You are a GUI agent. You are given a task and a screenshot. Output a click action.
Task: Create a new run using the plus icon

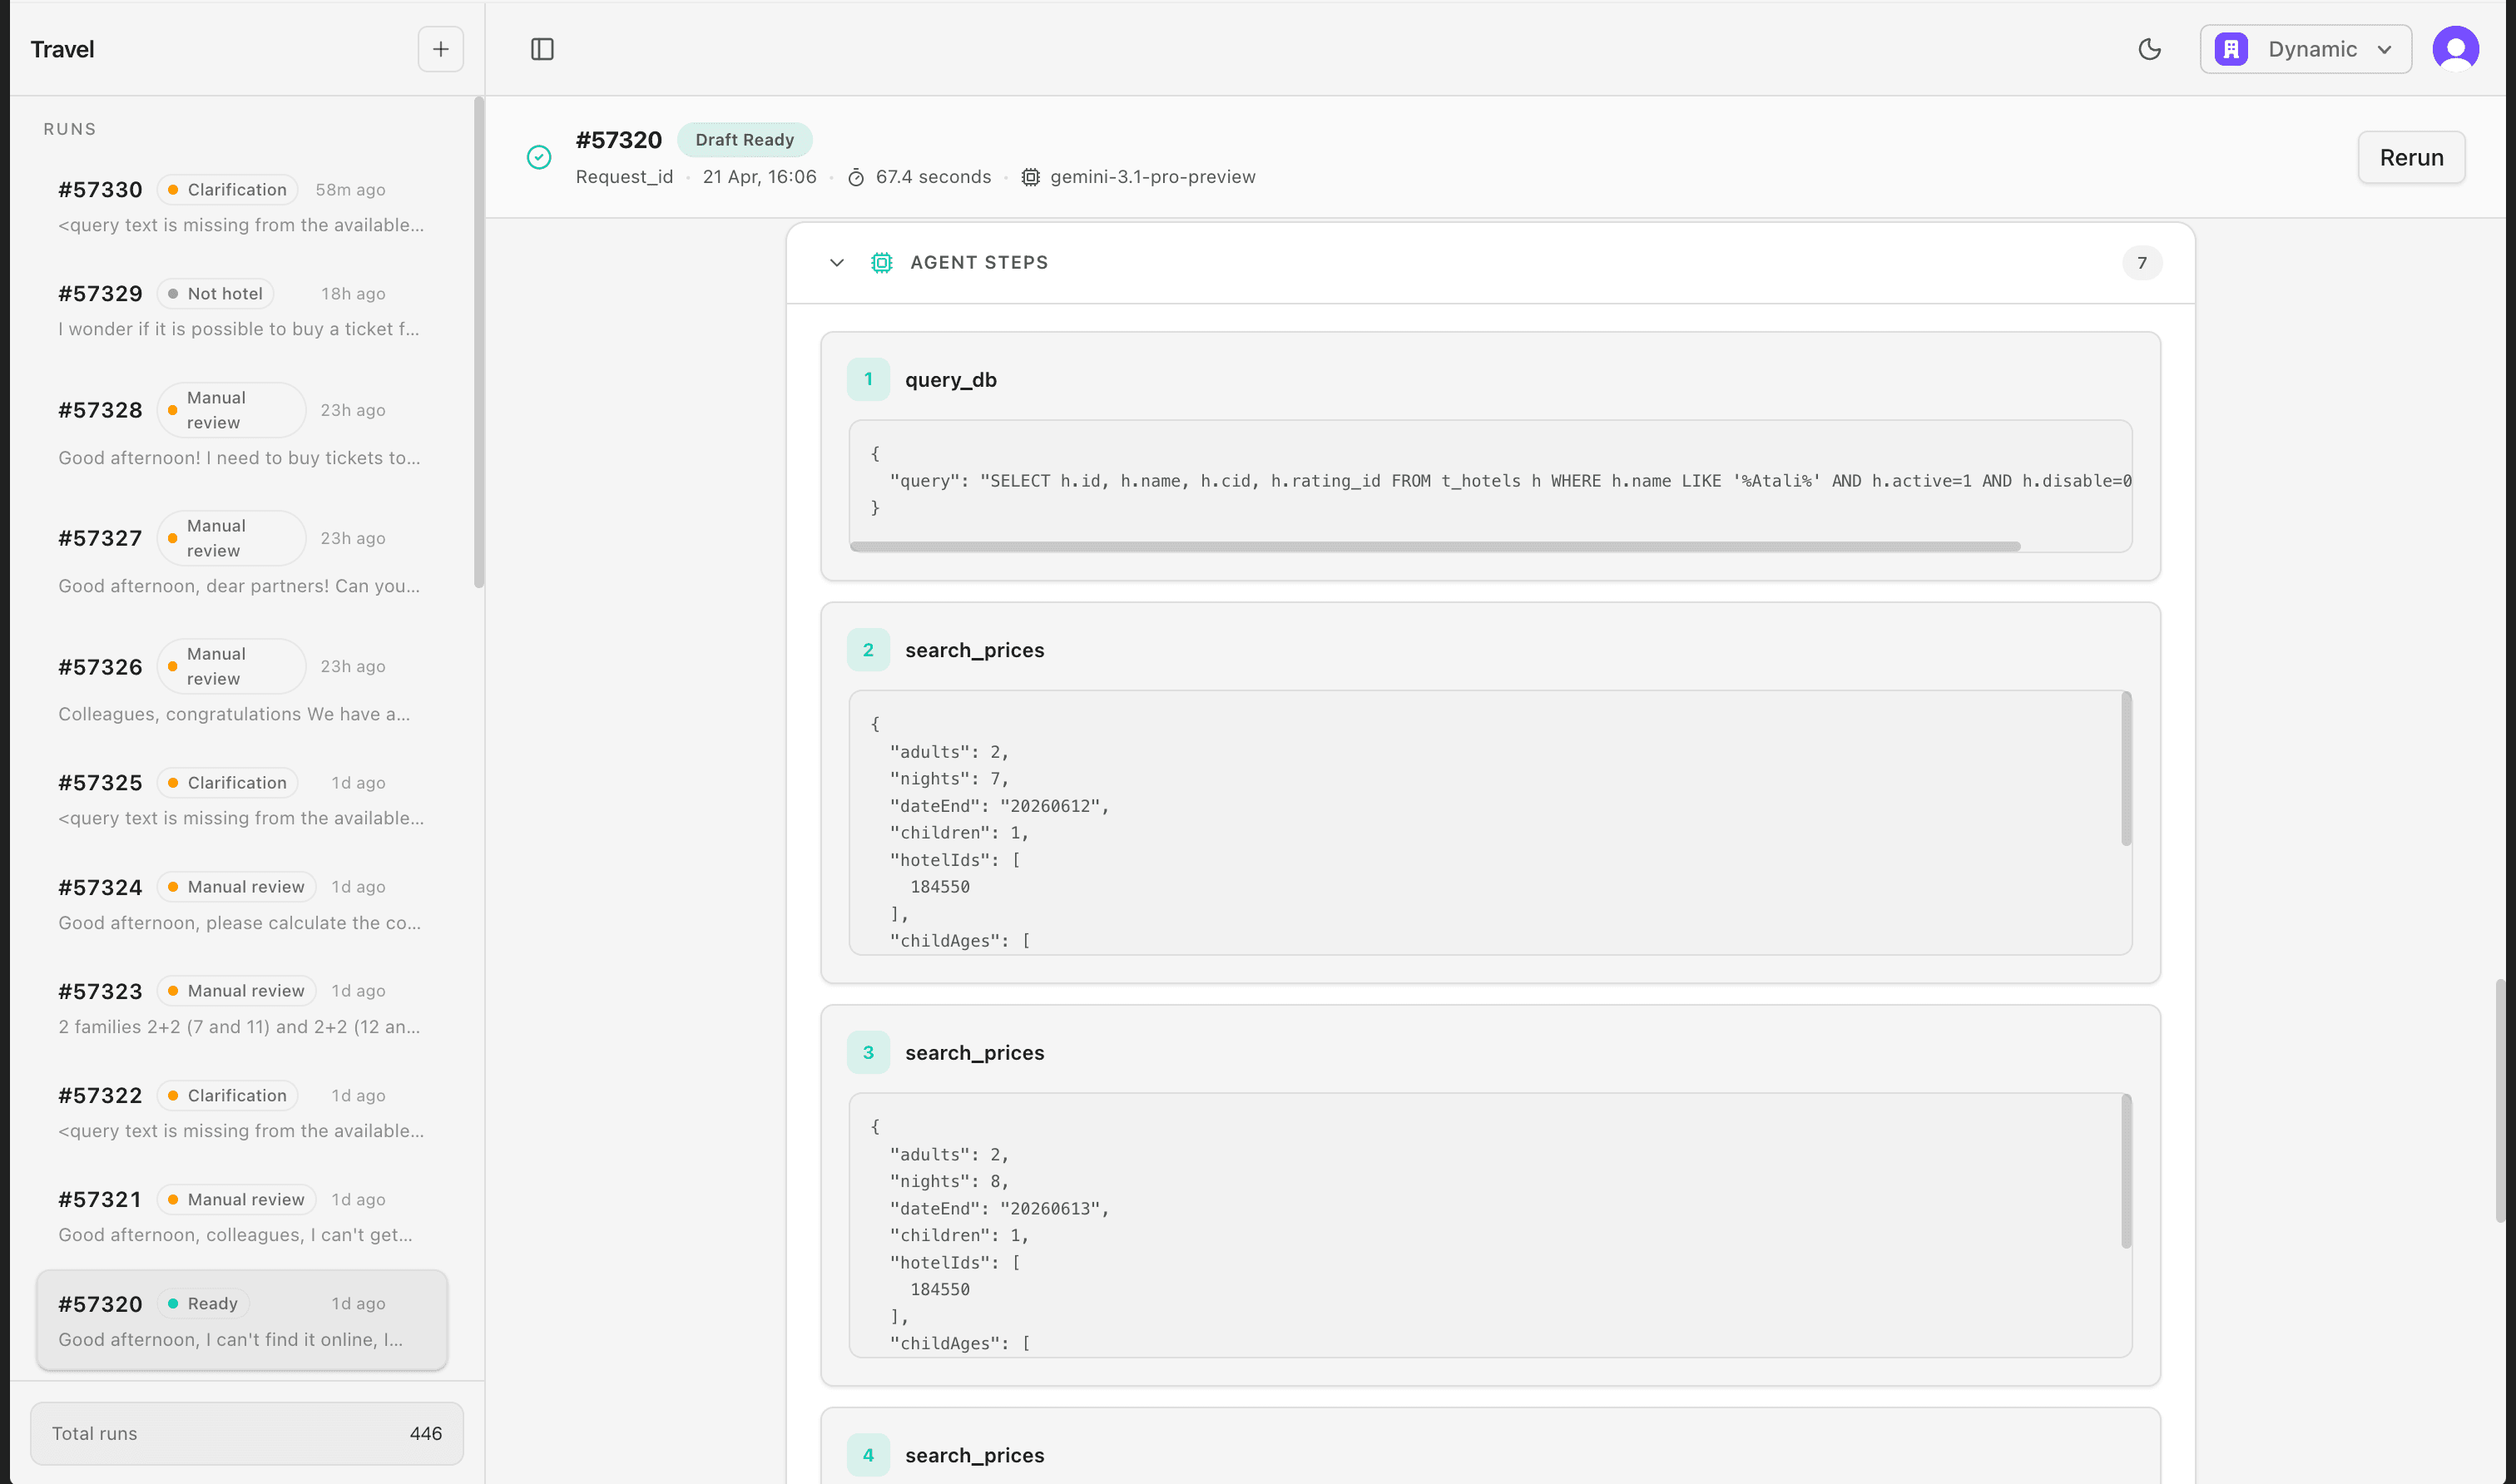point(440,48)
